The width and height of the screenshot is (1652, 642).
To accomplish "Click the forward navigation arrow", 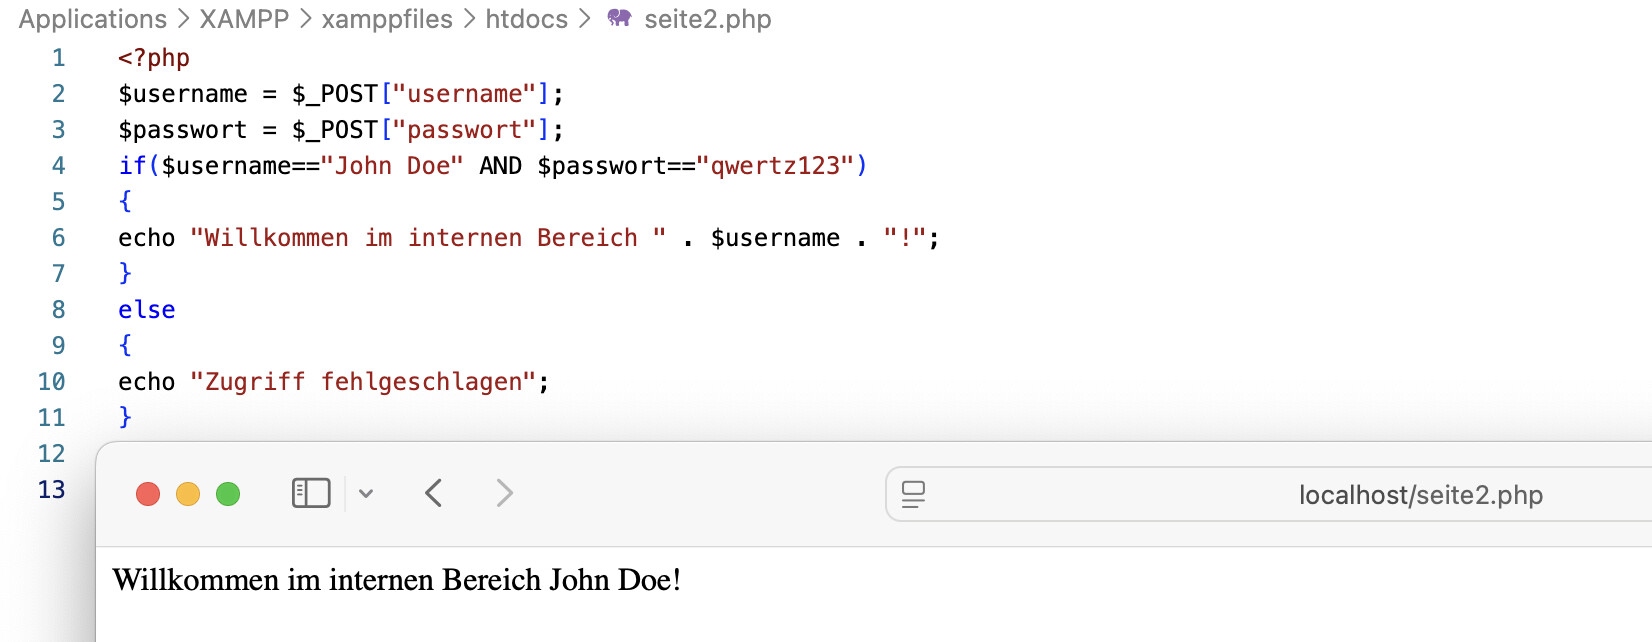I will pos(504,493).
